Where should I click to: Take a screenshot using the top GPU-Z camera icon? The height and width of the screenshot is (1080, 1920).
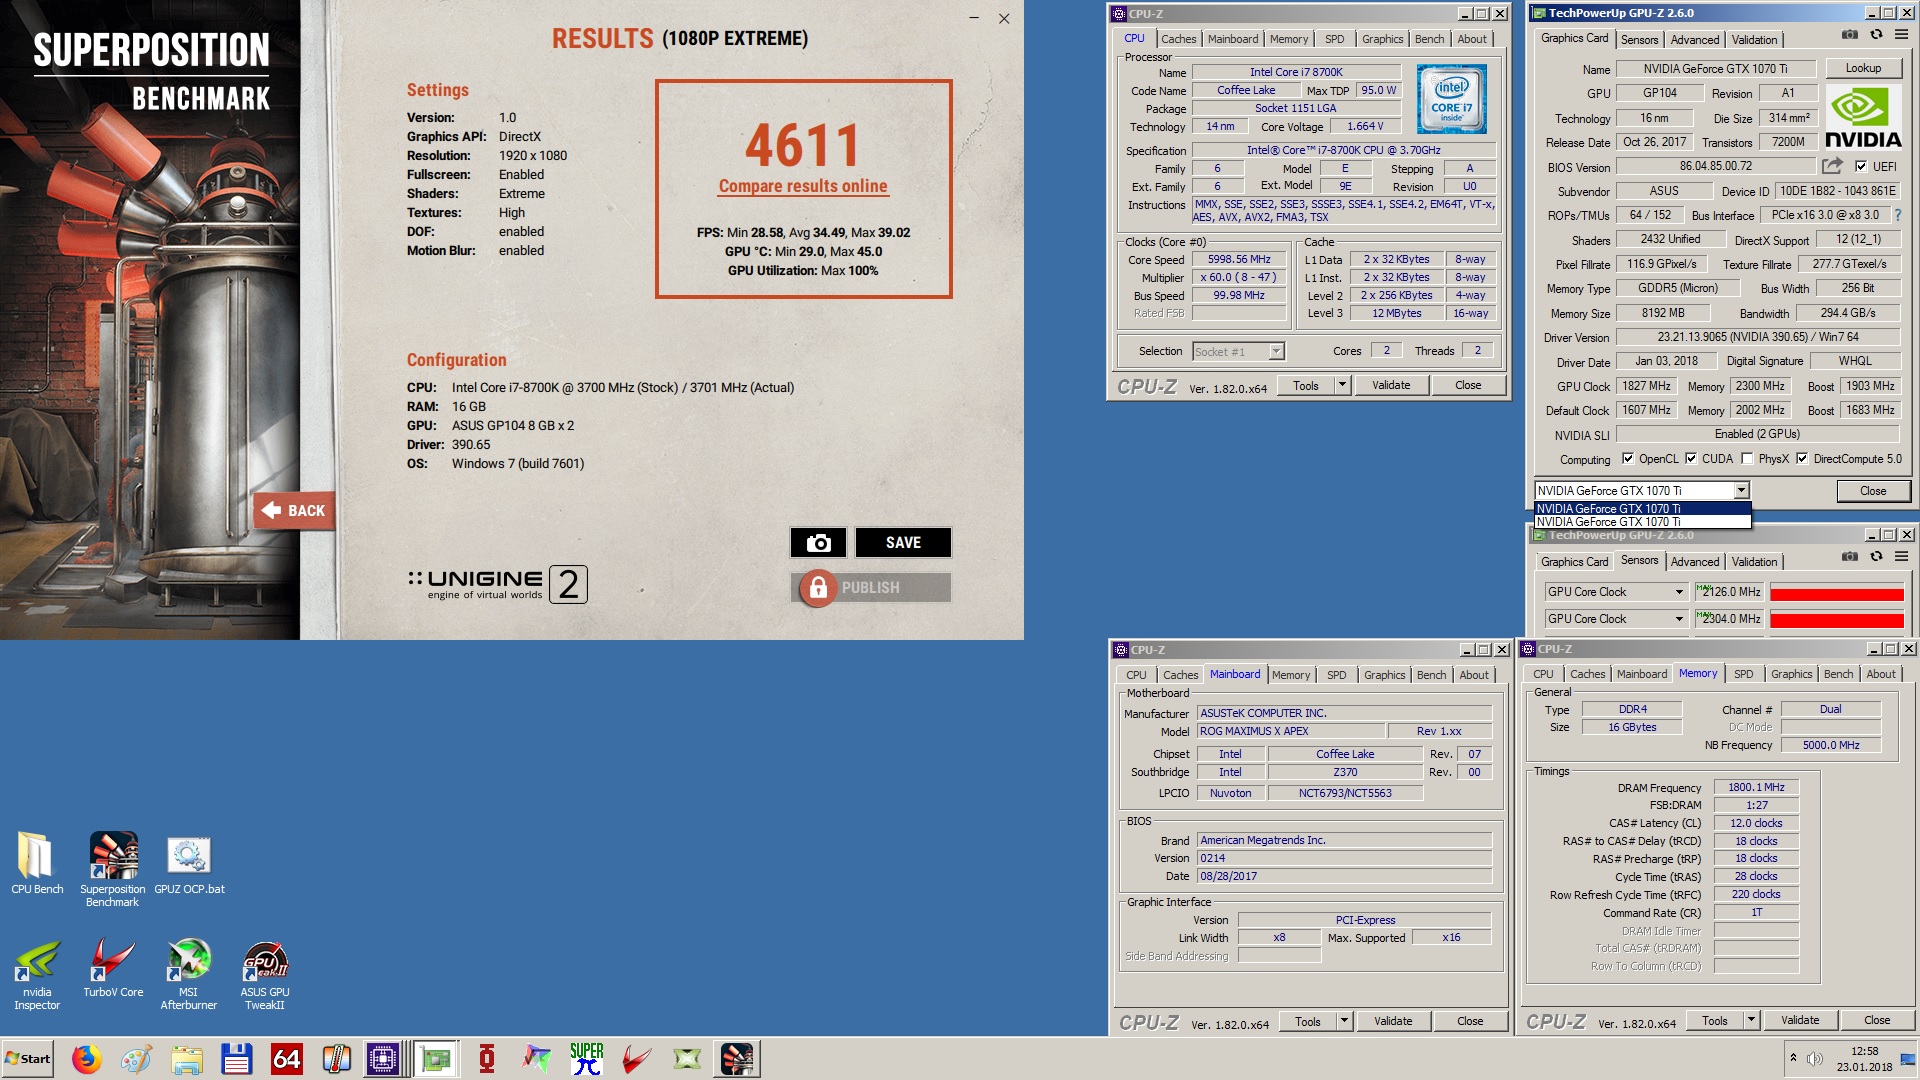tap(1850, 35)
